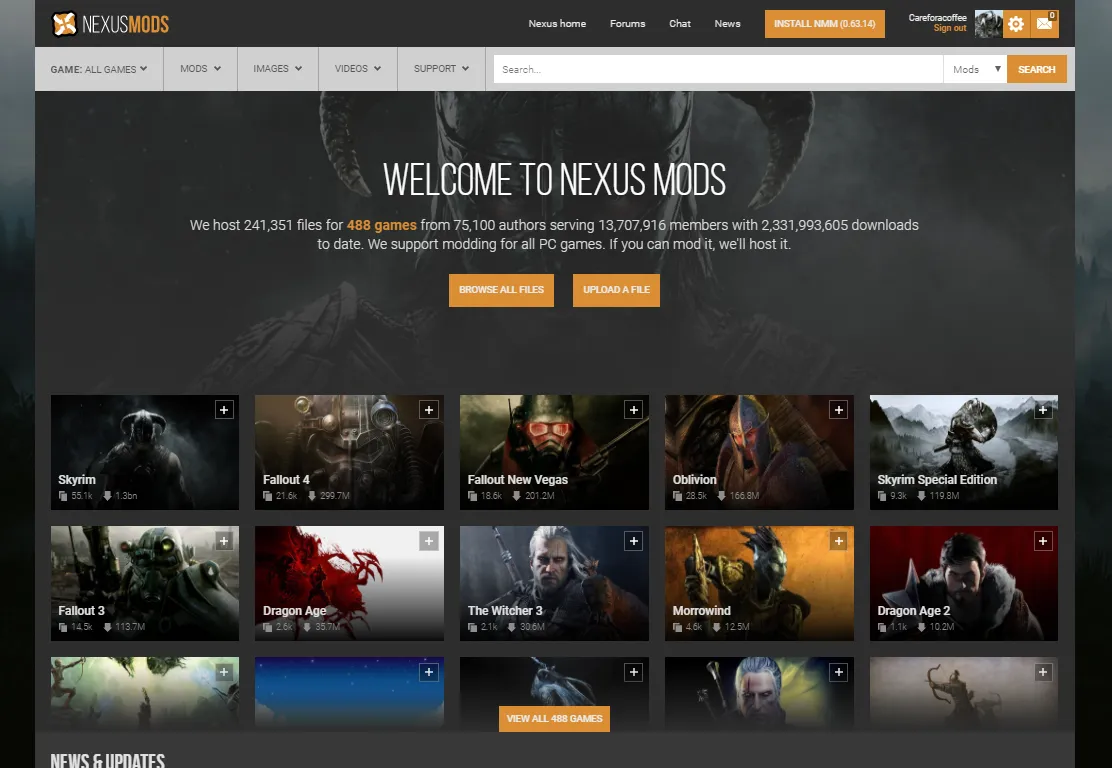This screenshot has height=768, width=1112.
Task: Open Careforacoffee profile name
Action: click(x=938, y=18)
